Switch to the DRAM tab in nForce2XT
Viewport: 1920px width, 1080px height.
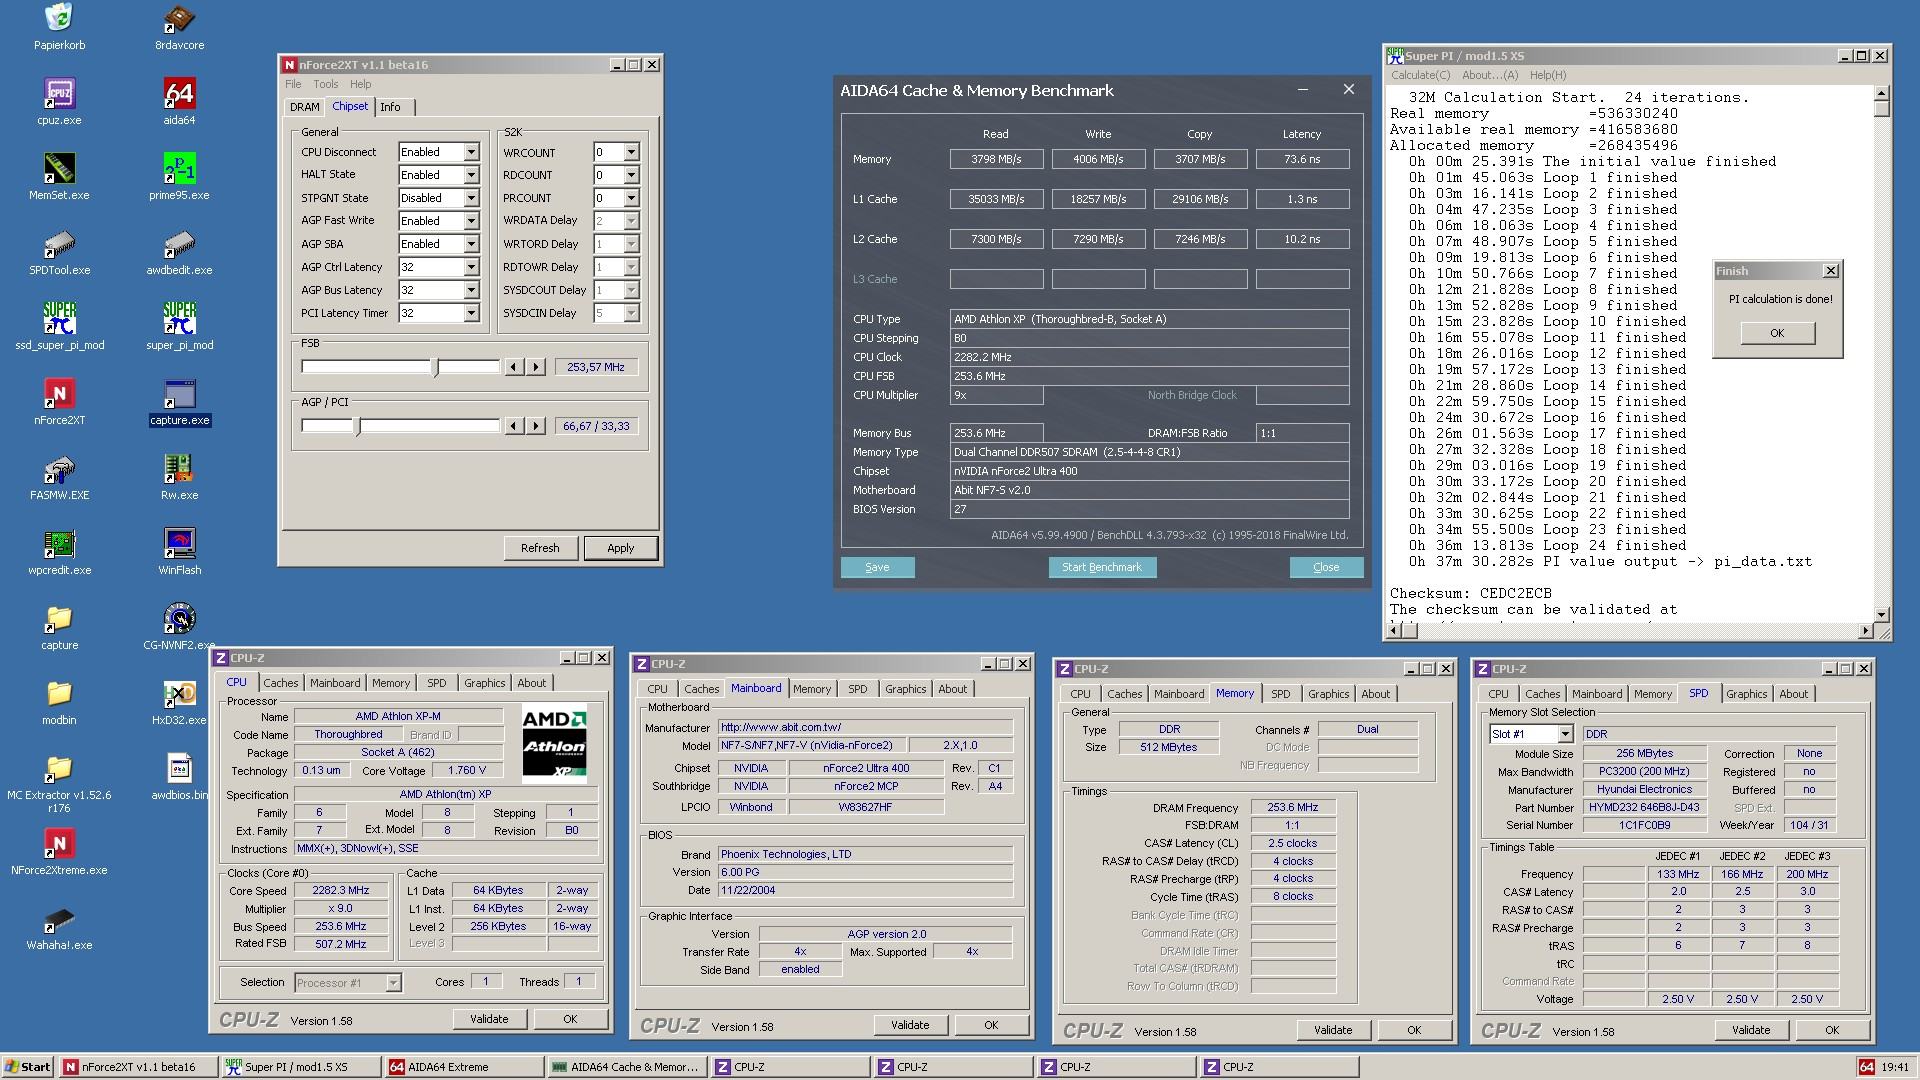304,107
